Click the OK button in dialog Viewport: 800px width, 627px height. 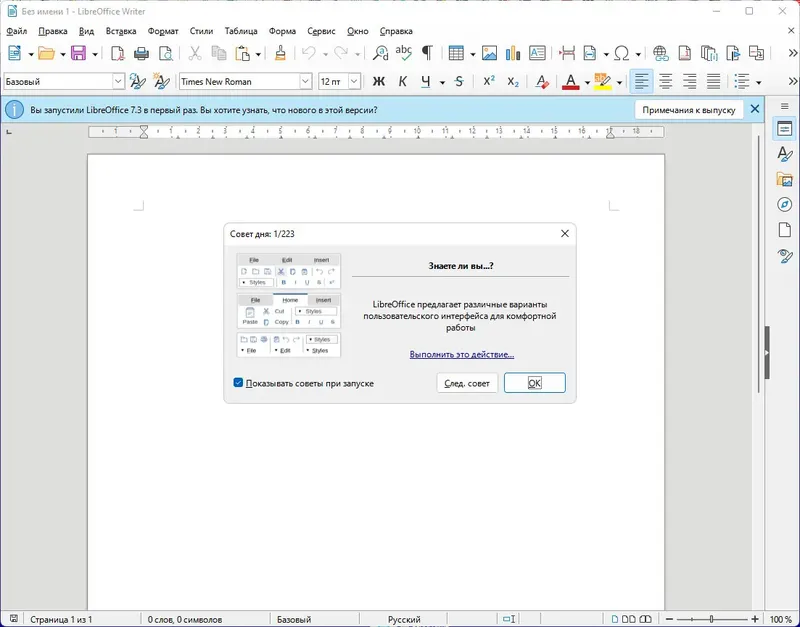click(x=535, y=383)
